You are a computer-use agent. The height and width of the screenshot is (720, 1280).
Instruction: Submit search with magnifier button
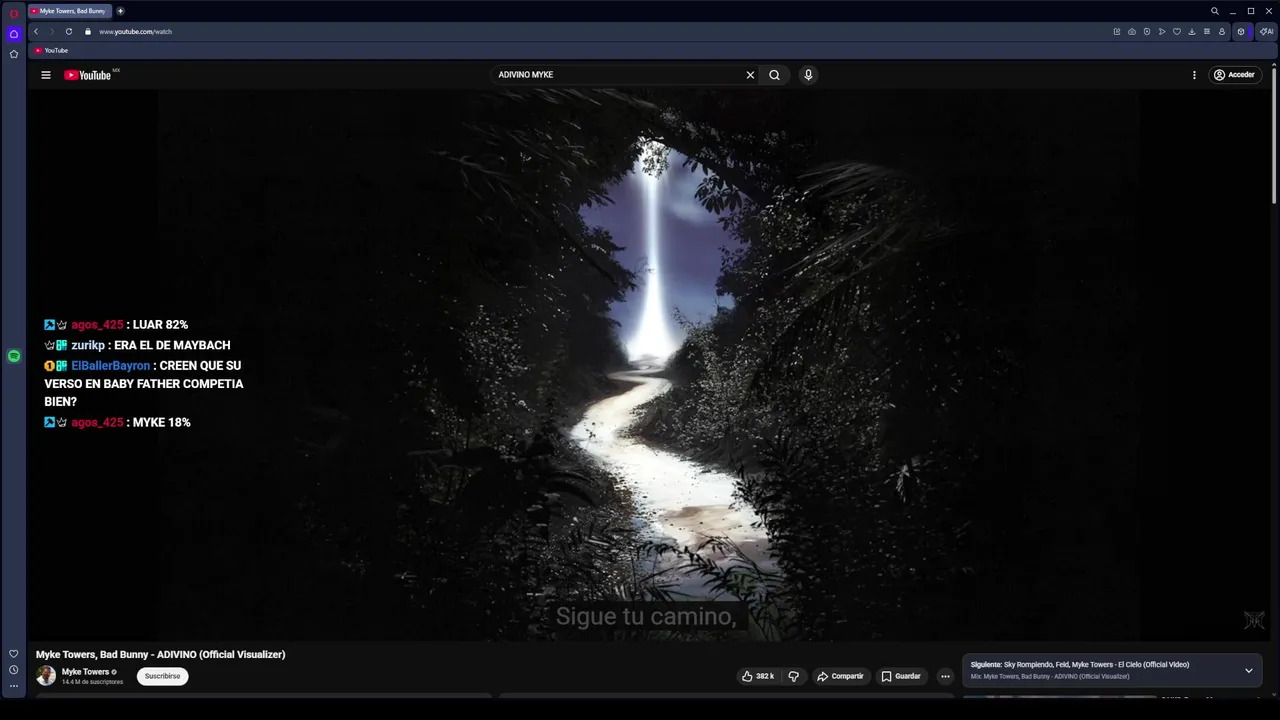click(774, 75)
